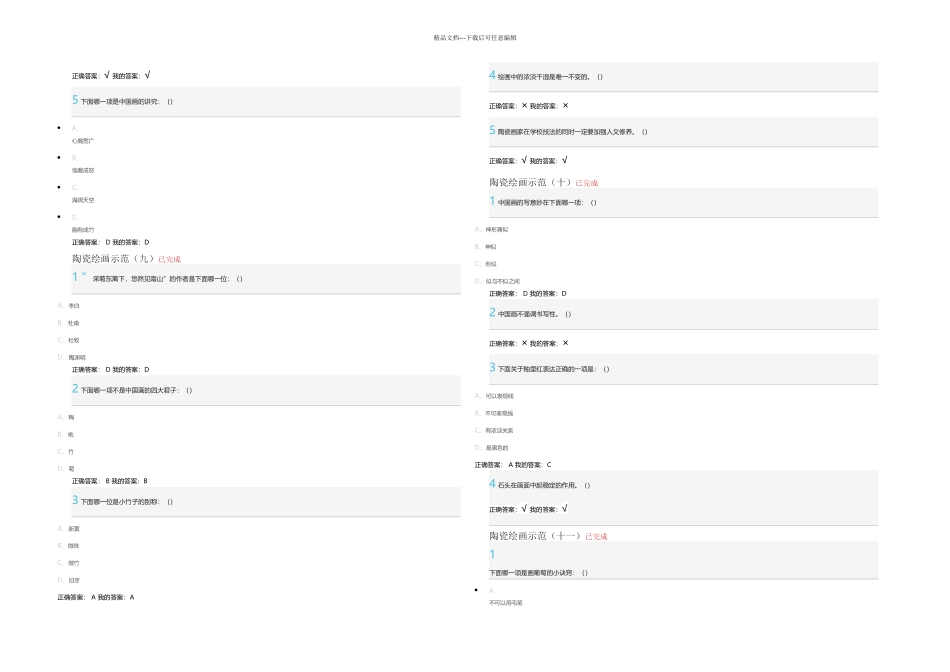Choose answer option 海阔天空
This screenshot has width=950, height=672.
(x=83, y=200)
